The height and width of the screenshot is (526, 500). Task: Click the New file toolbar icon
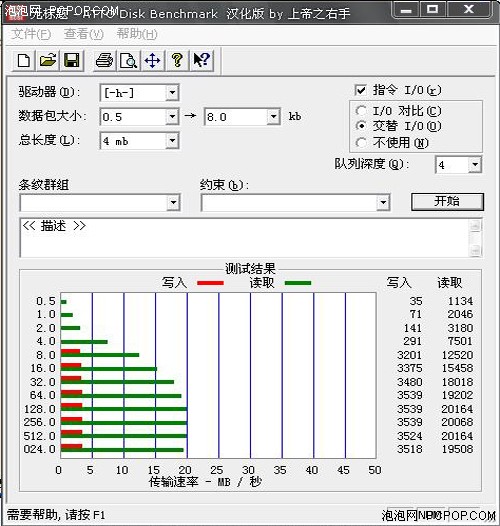click(x=23, y=61)
